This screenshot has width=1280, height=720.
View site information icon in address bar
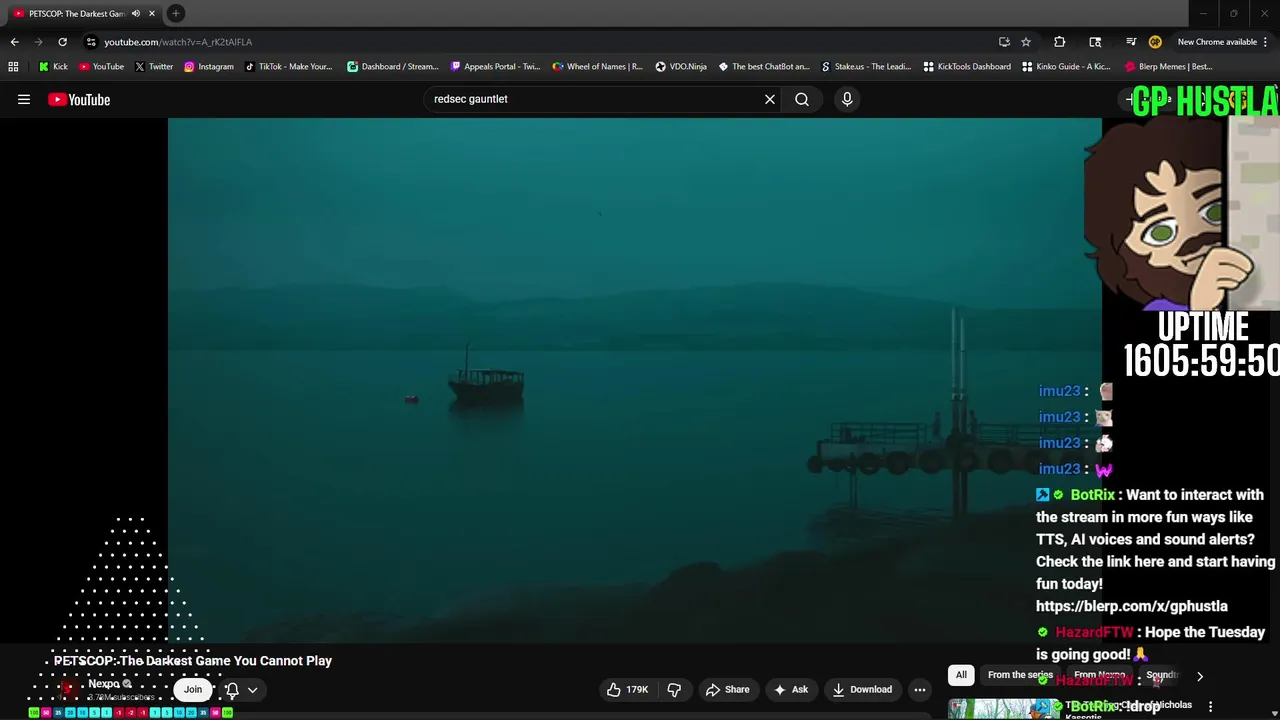click(x=91, y=42)
